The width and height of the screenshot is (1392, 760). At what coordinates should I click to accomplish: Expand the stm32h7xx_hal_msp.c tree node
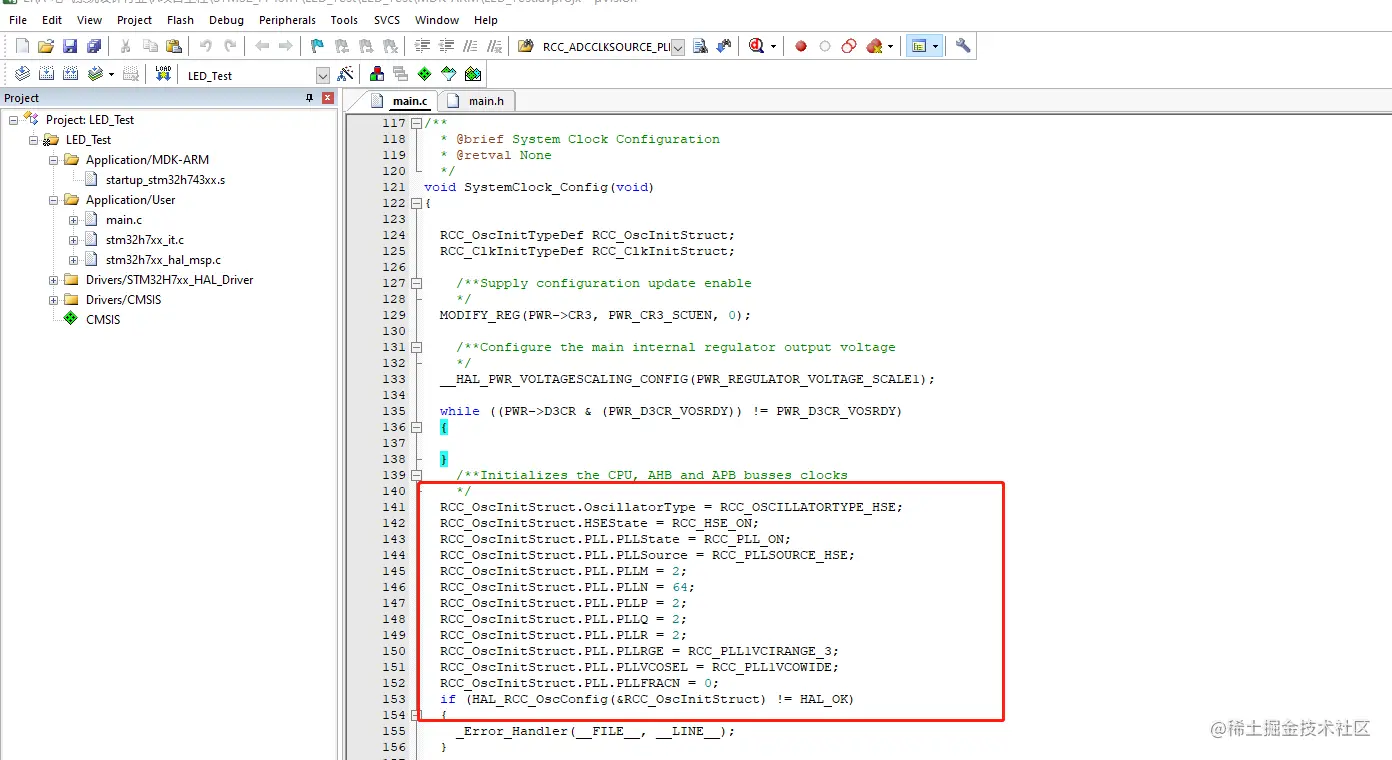73,260
